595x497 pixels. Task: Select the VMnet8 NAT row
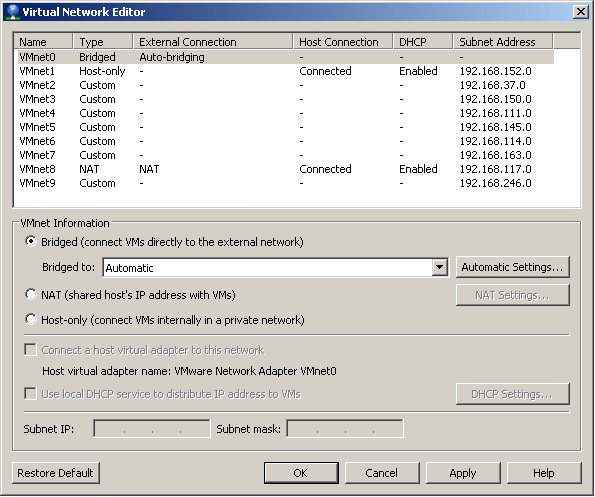pos(284,169)
